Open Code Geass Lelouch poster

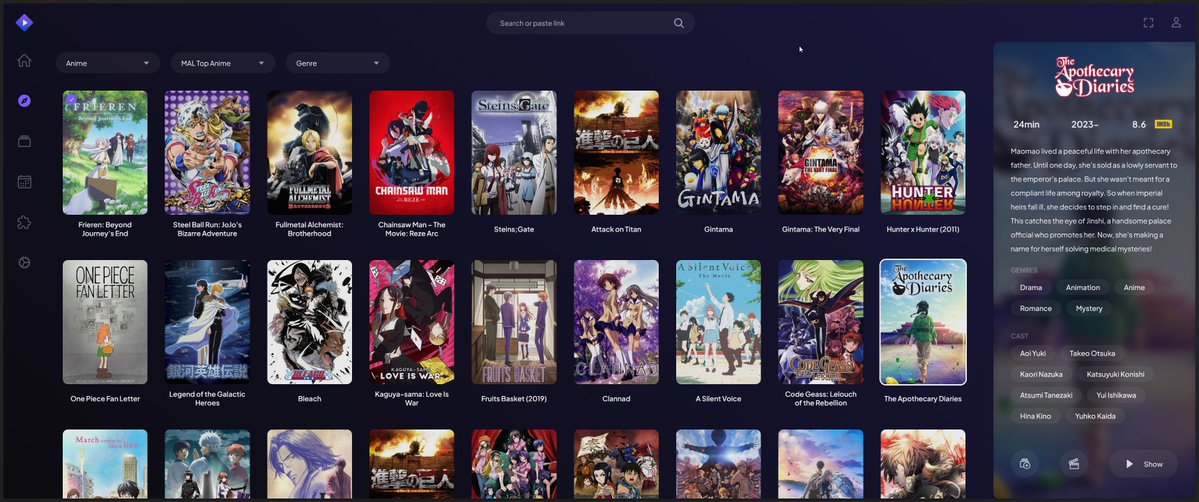[820, 322]
